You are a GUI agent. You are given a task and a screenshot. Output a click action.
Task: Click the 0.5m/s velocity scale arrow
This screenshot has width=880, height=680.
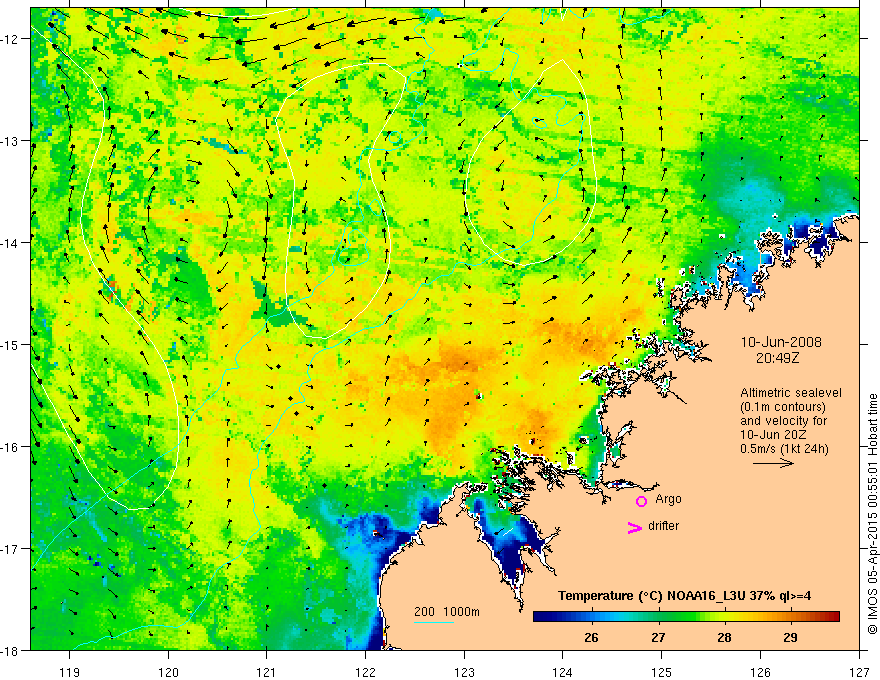tap(773, 463)
